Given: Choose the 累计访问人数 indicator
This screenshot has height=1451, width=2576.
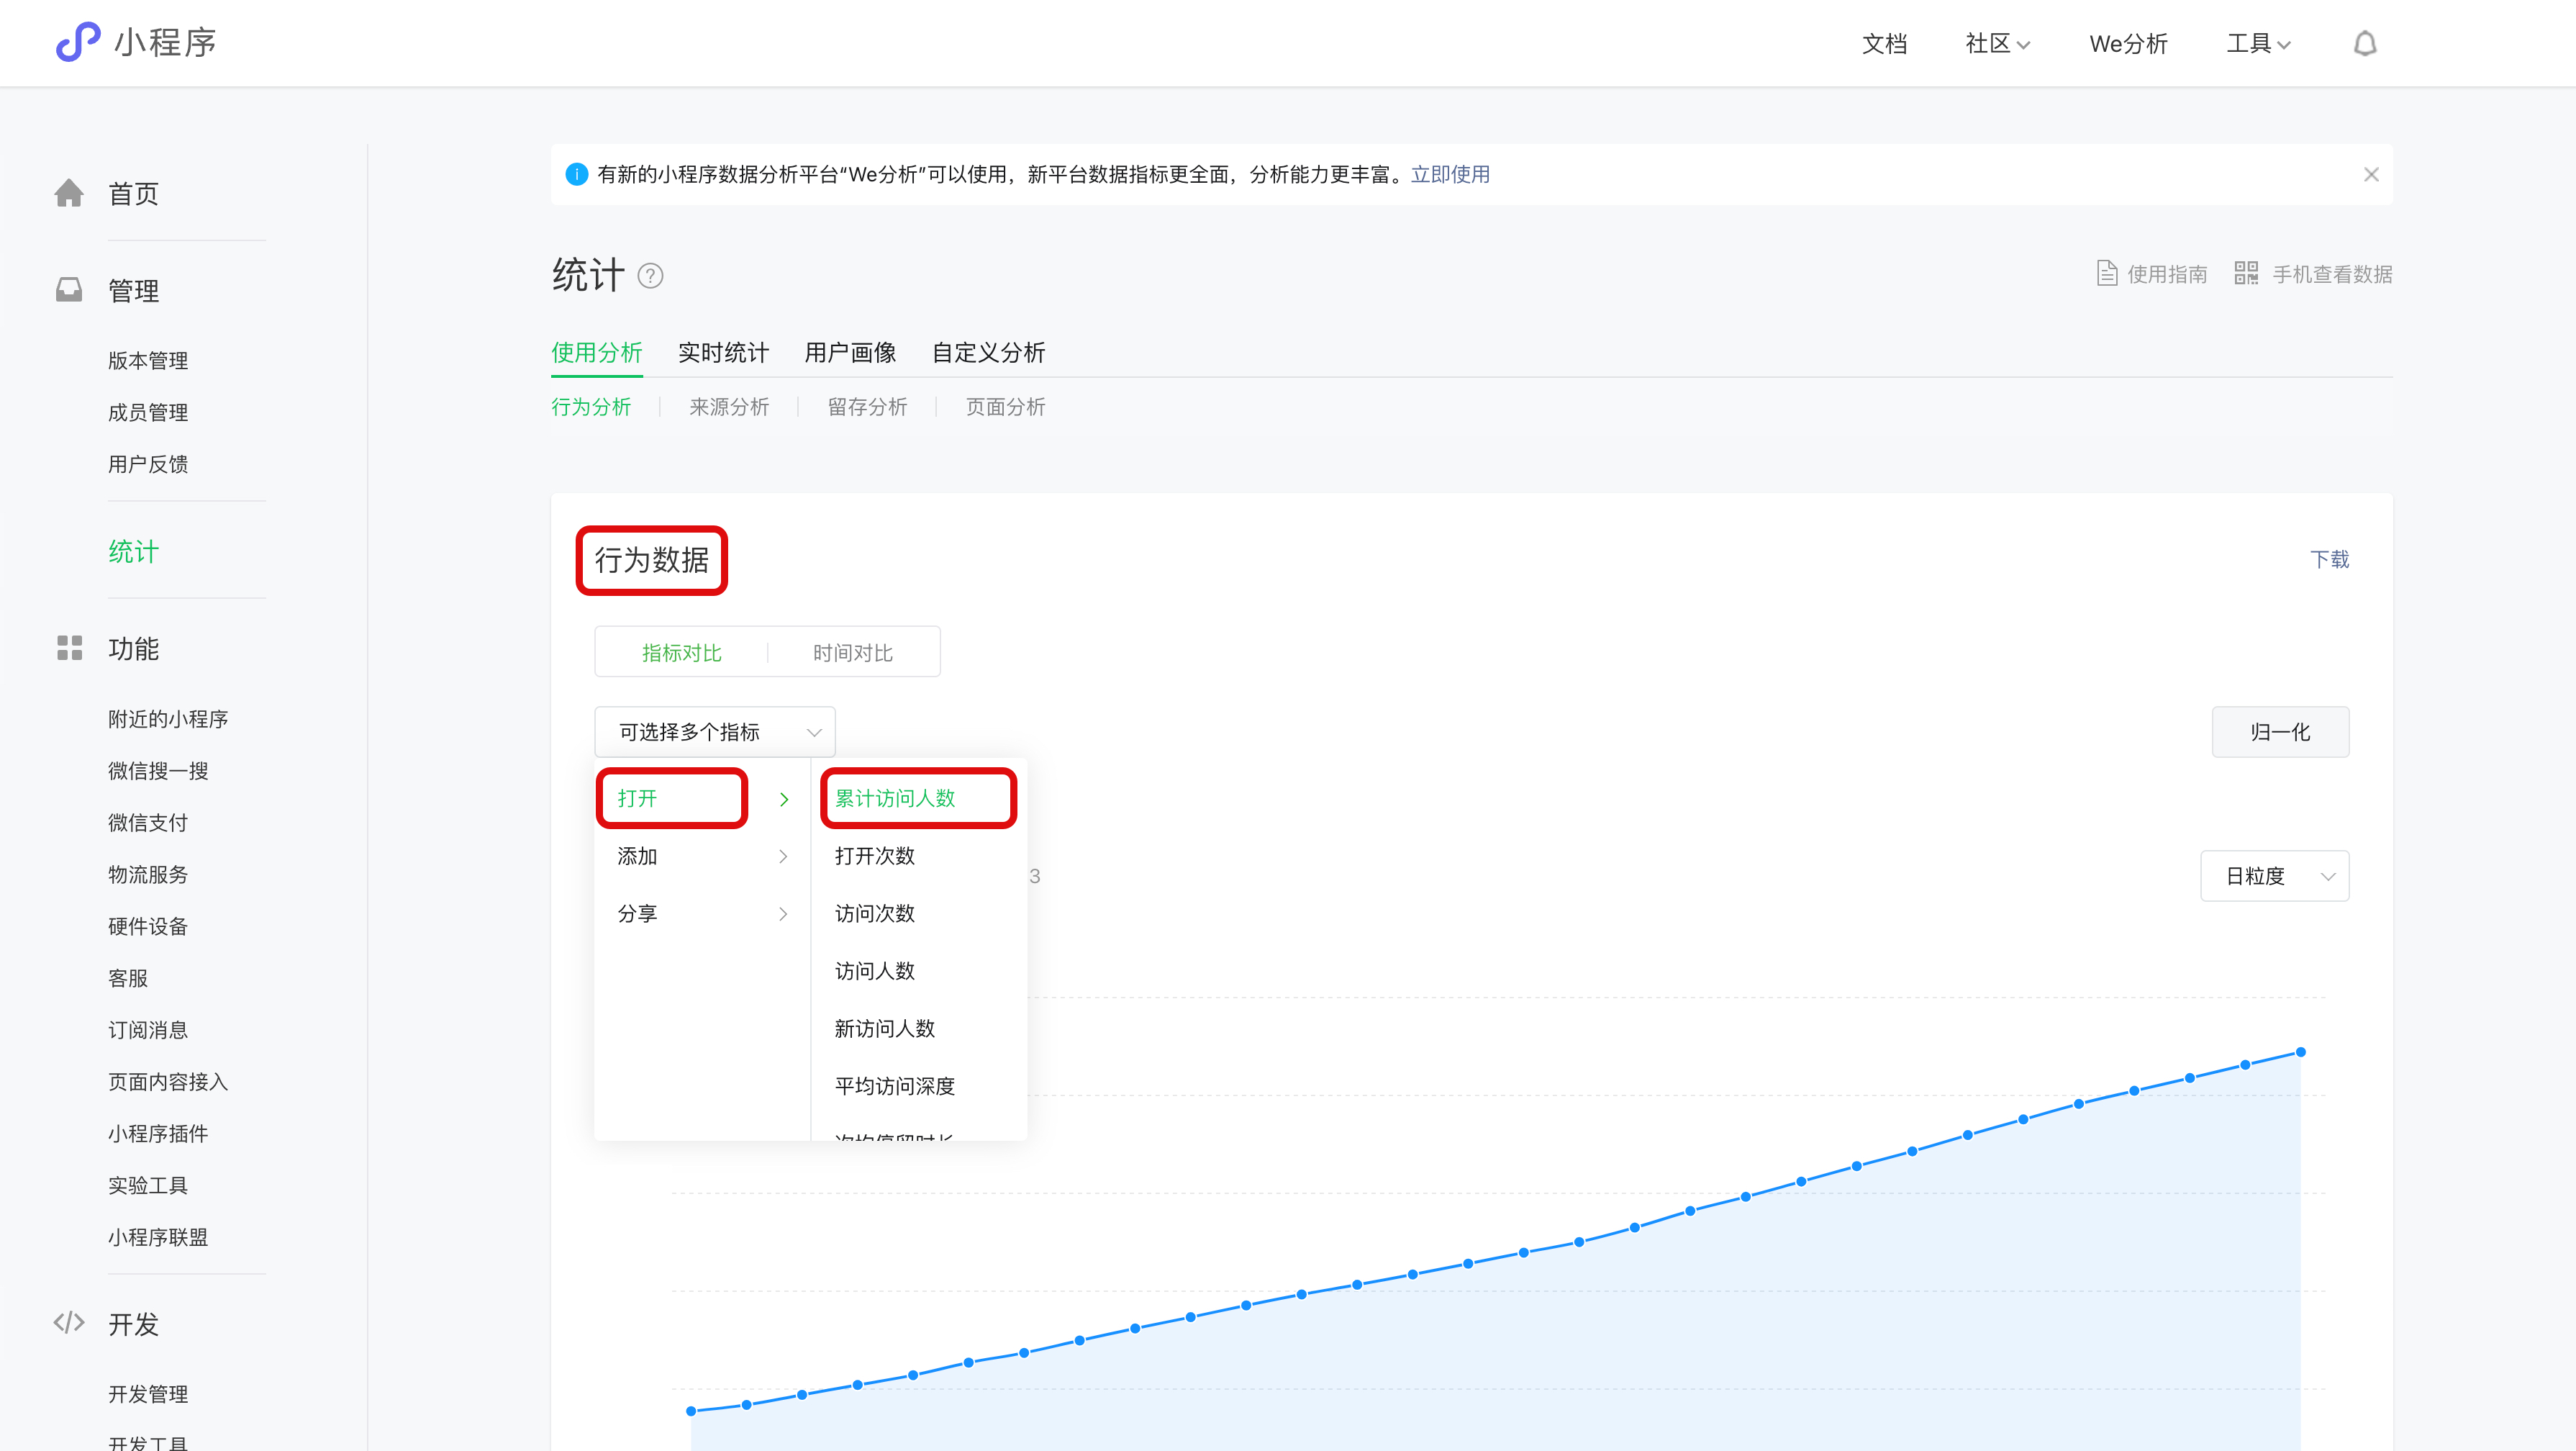Looking at the screenshot, I should tap(895, 798).
